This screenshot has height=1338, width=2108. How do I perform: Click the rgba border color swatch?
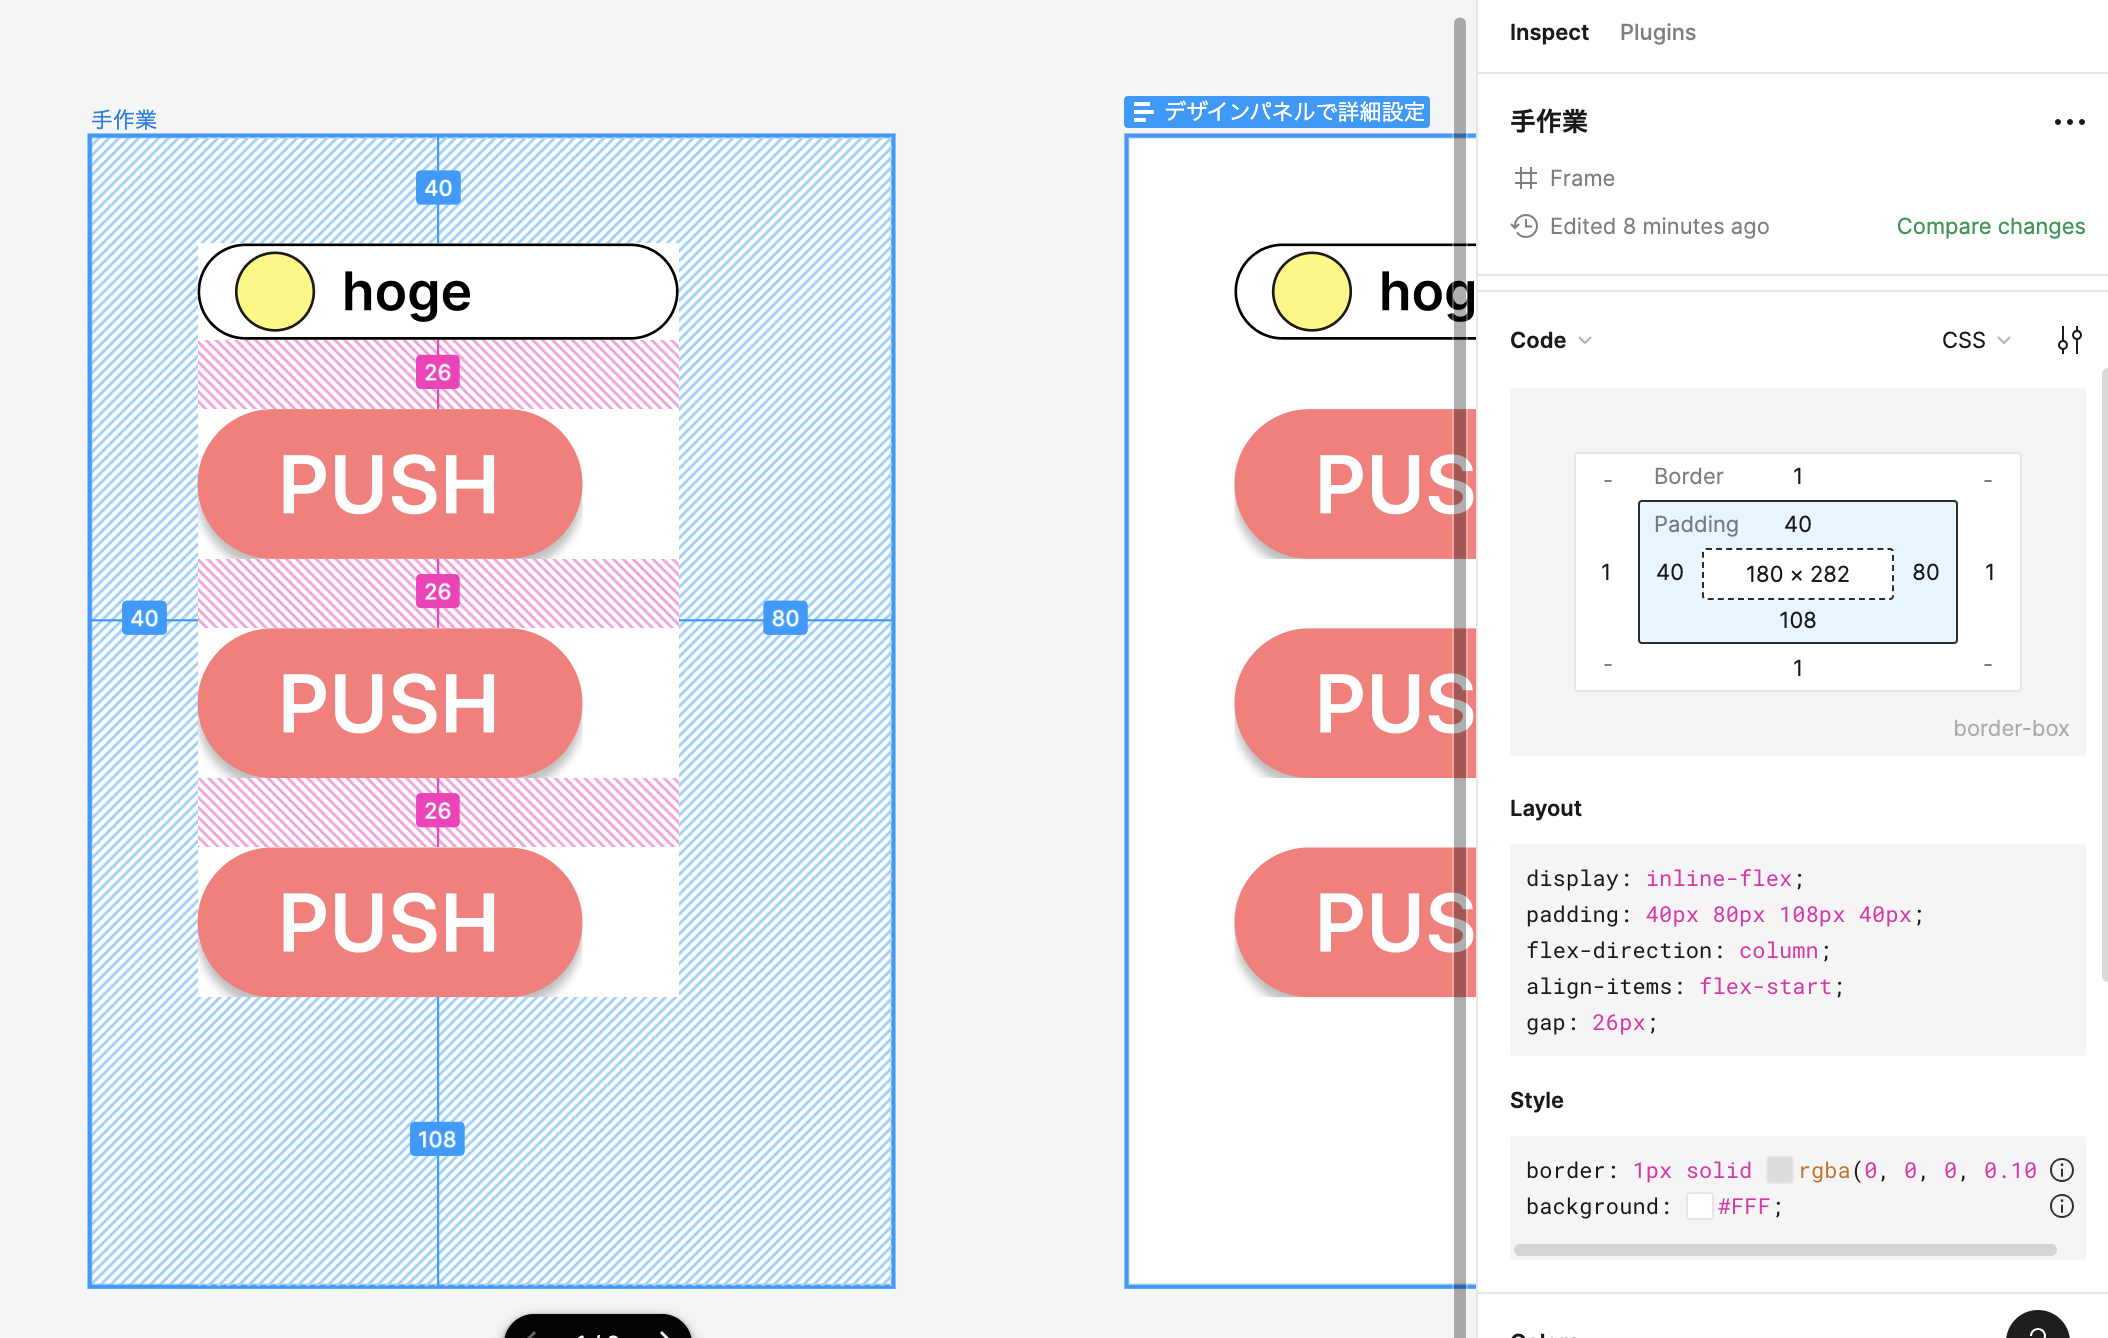coord(1779,1170)
